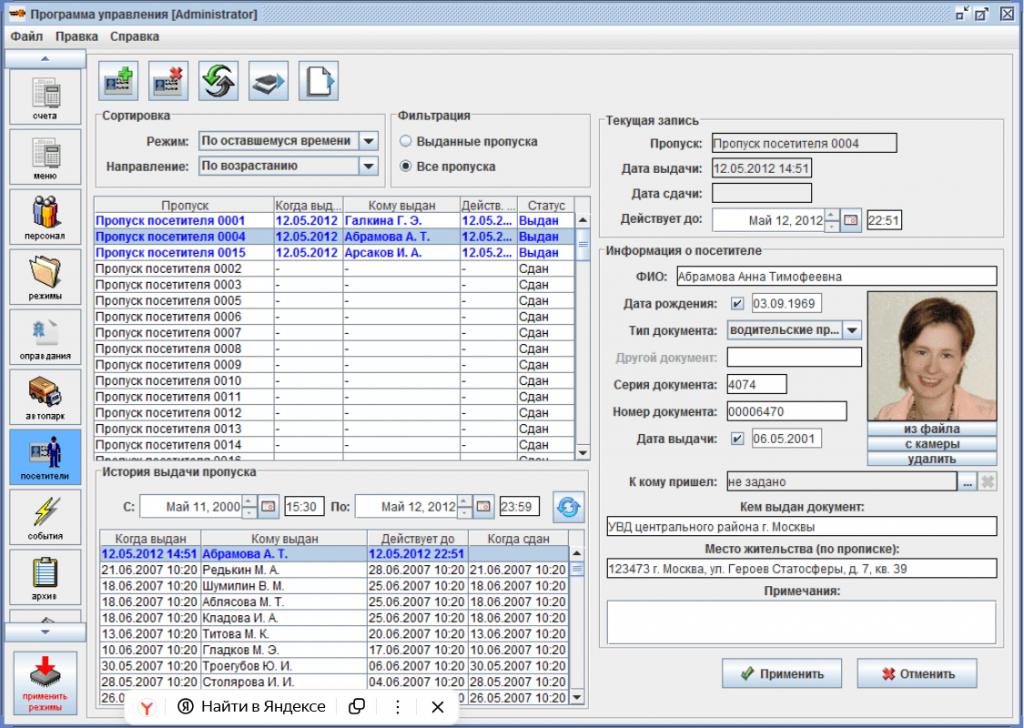Open the 'Тип документа' dropdown

pos(851,330)
